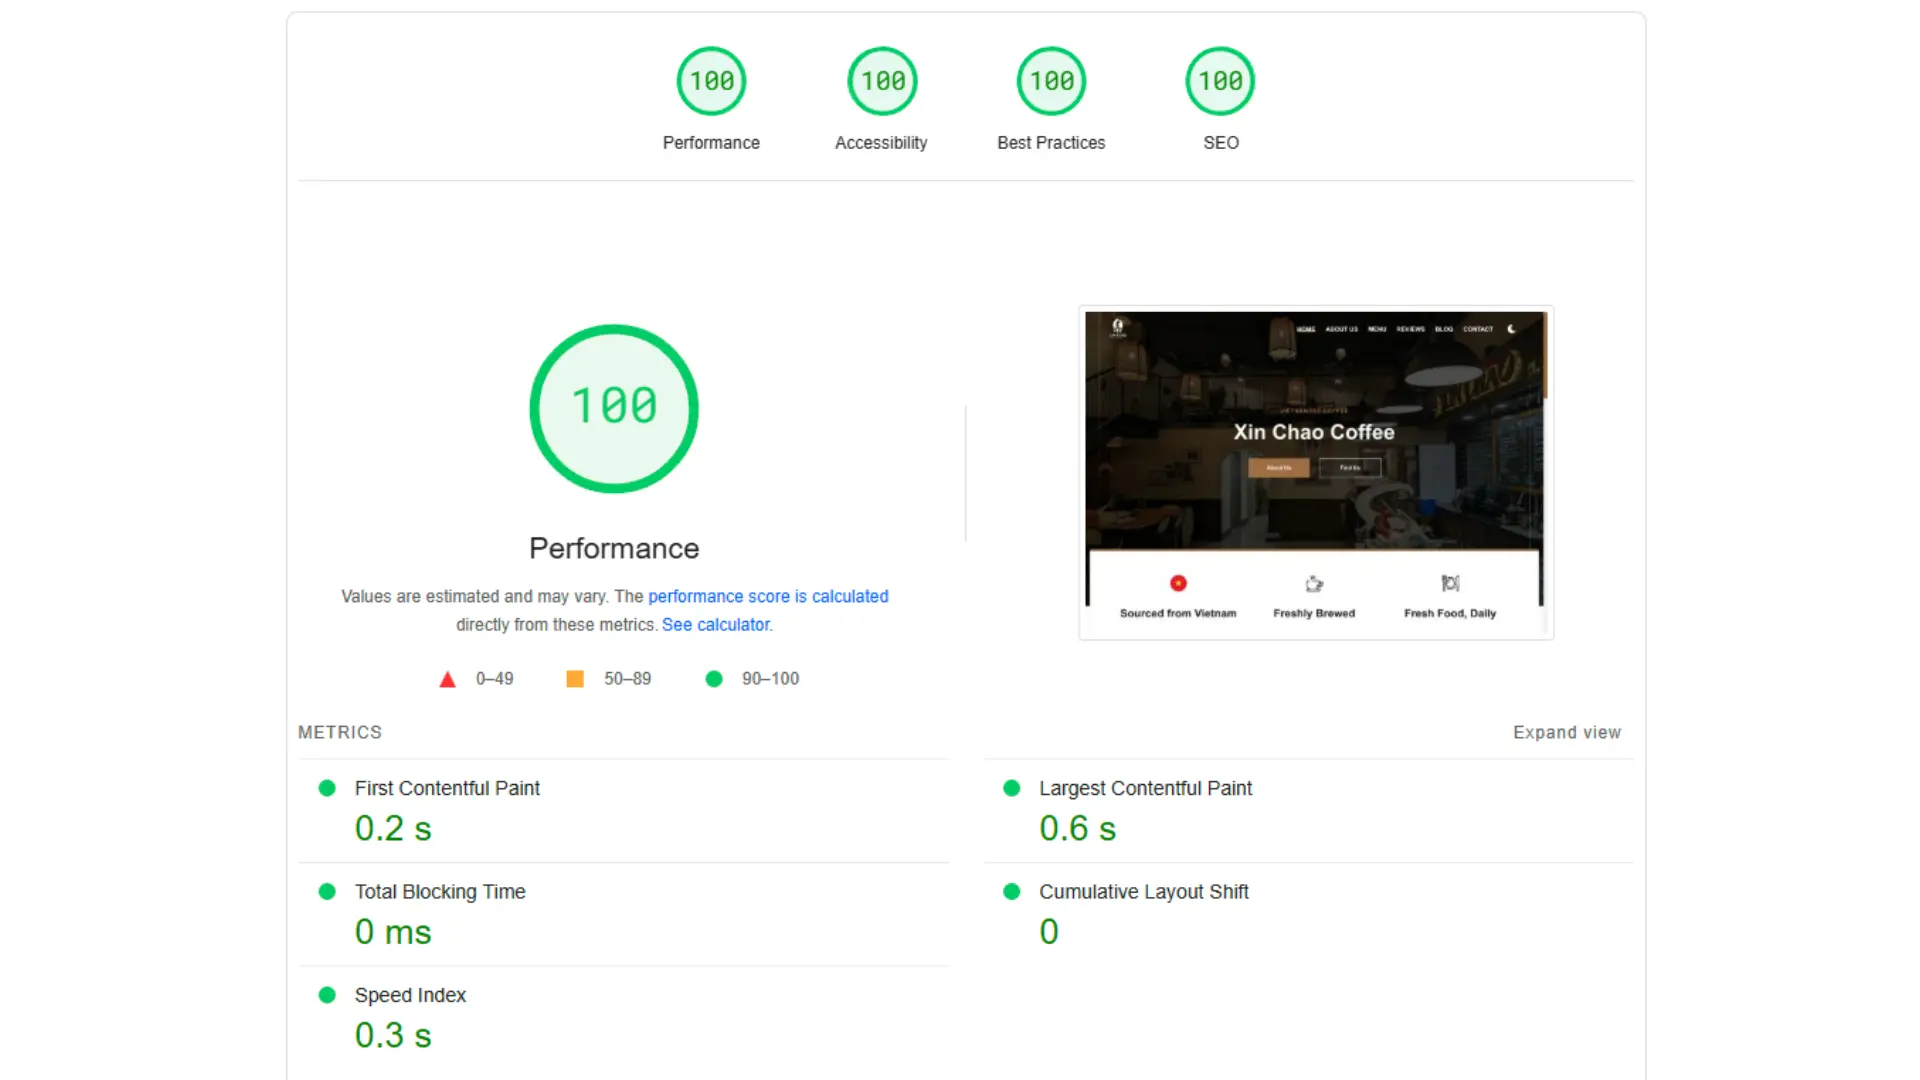Viewport: 1920px width, 1080px height.
Task: Click the '90–100' legend range text
Action: pyautogui.click(x=770, y=679)
